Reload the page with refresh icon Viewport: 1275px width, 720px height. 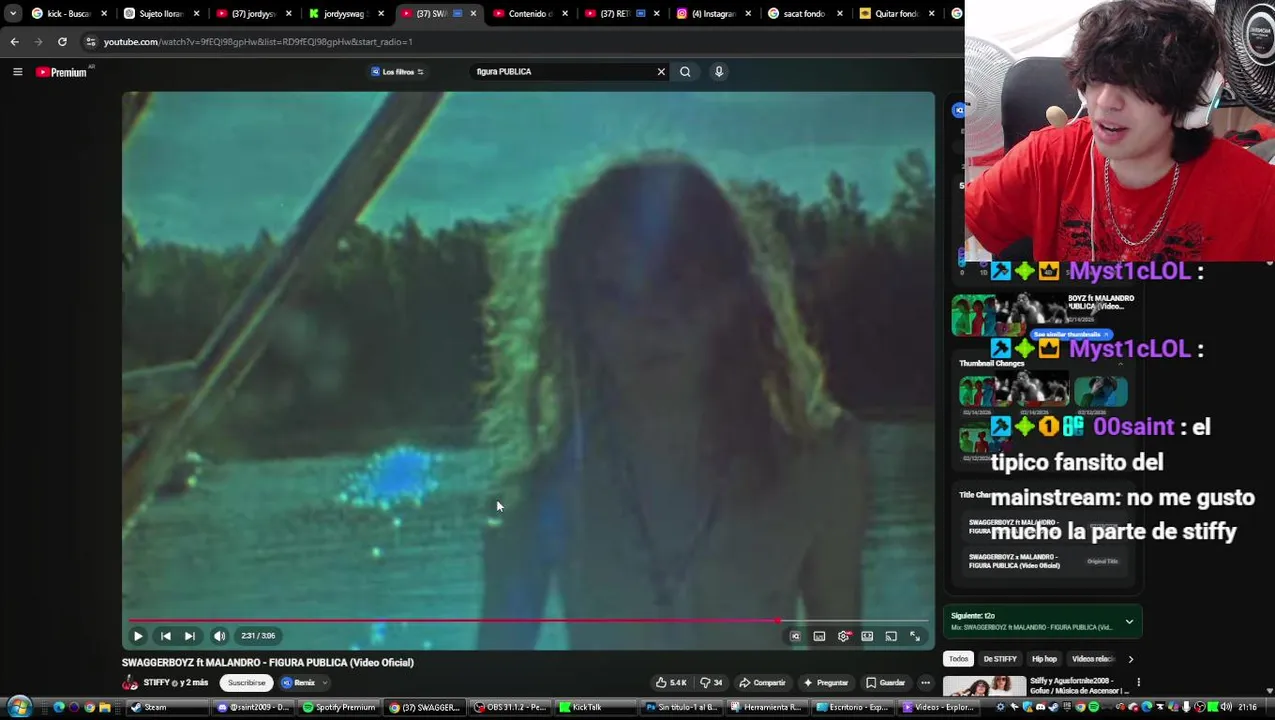pos(62,42)
